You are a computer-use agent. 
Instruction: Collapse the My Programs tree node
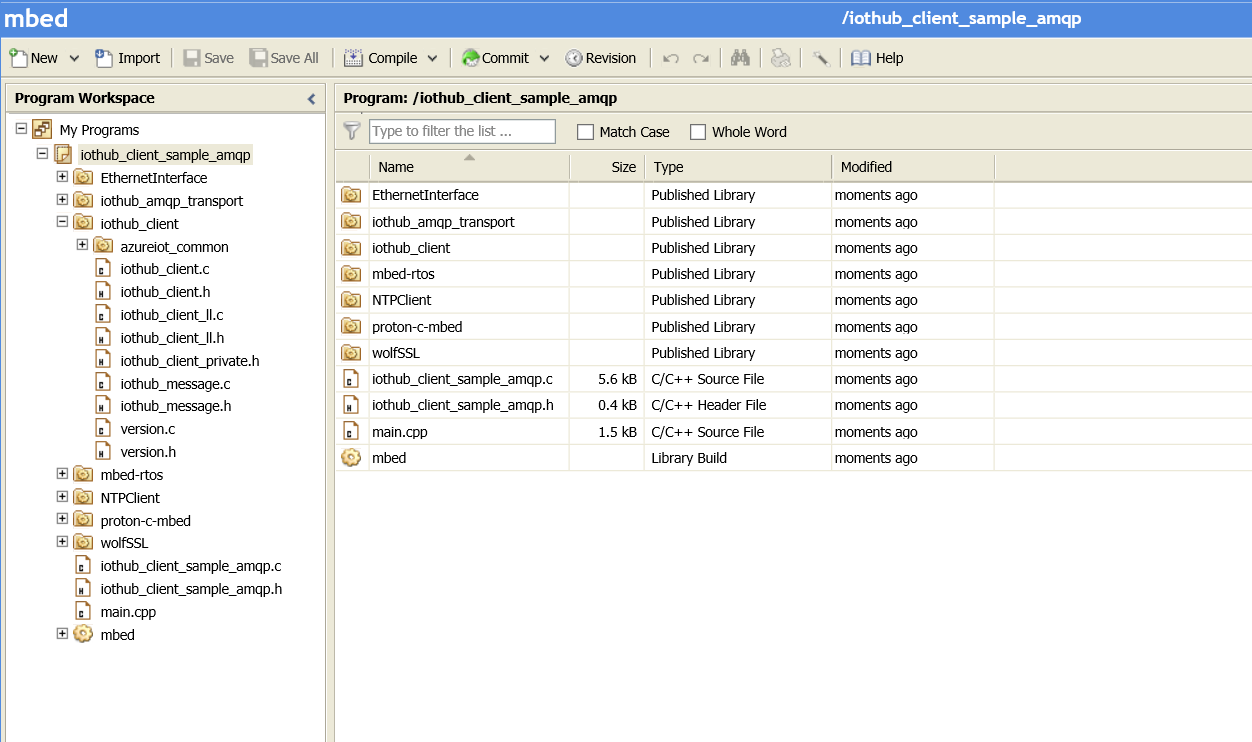[x=21, y=129]
